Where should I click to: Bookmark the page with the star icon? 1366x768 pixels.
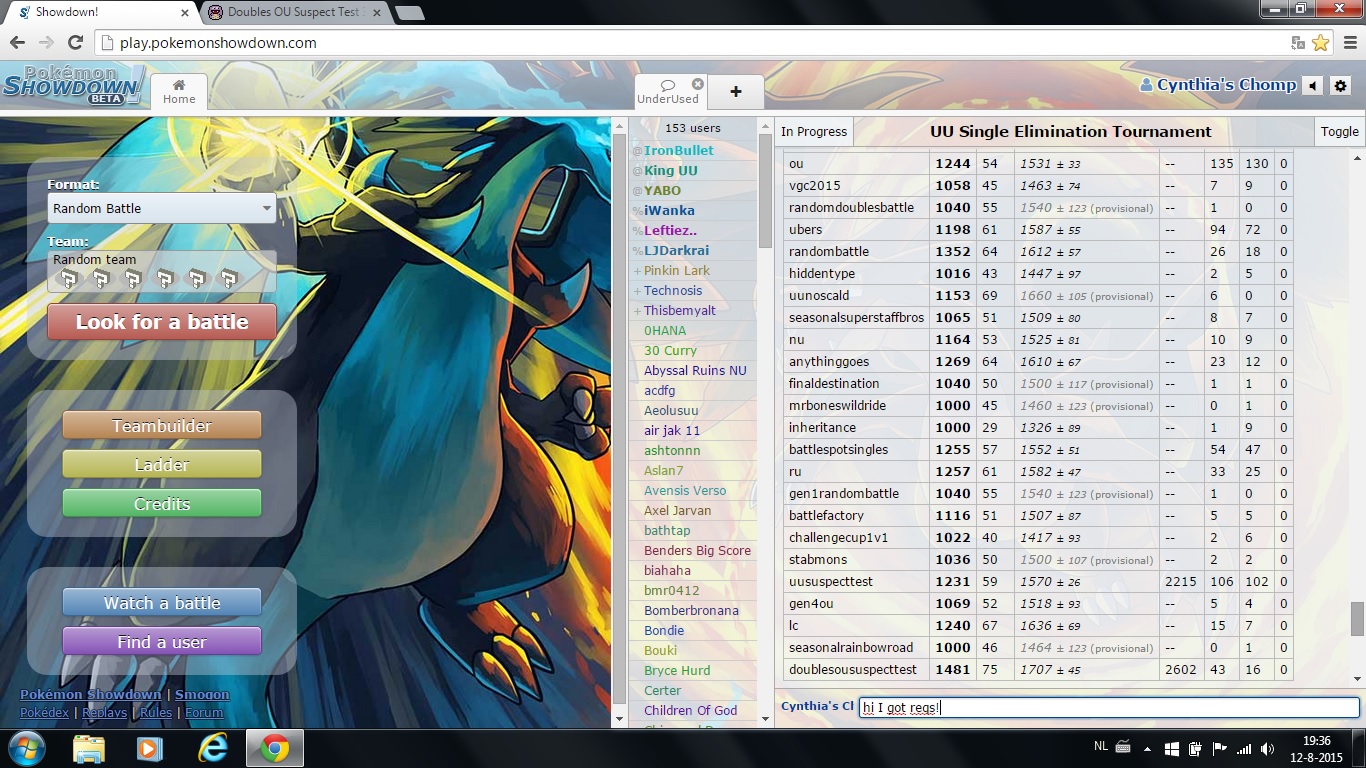tap(1320, 43)
